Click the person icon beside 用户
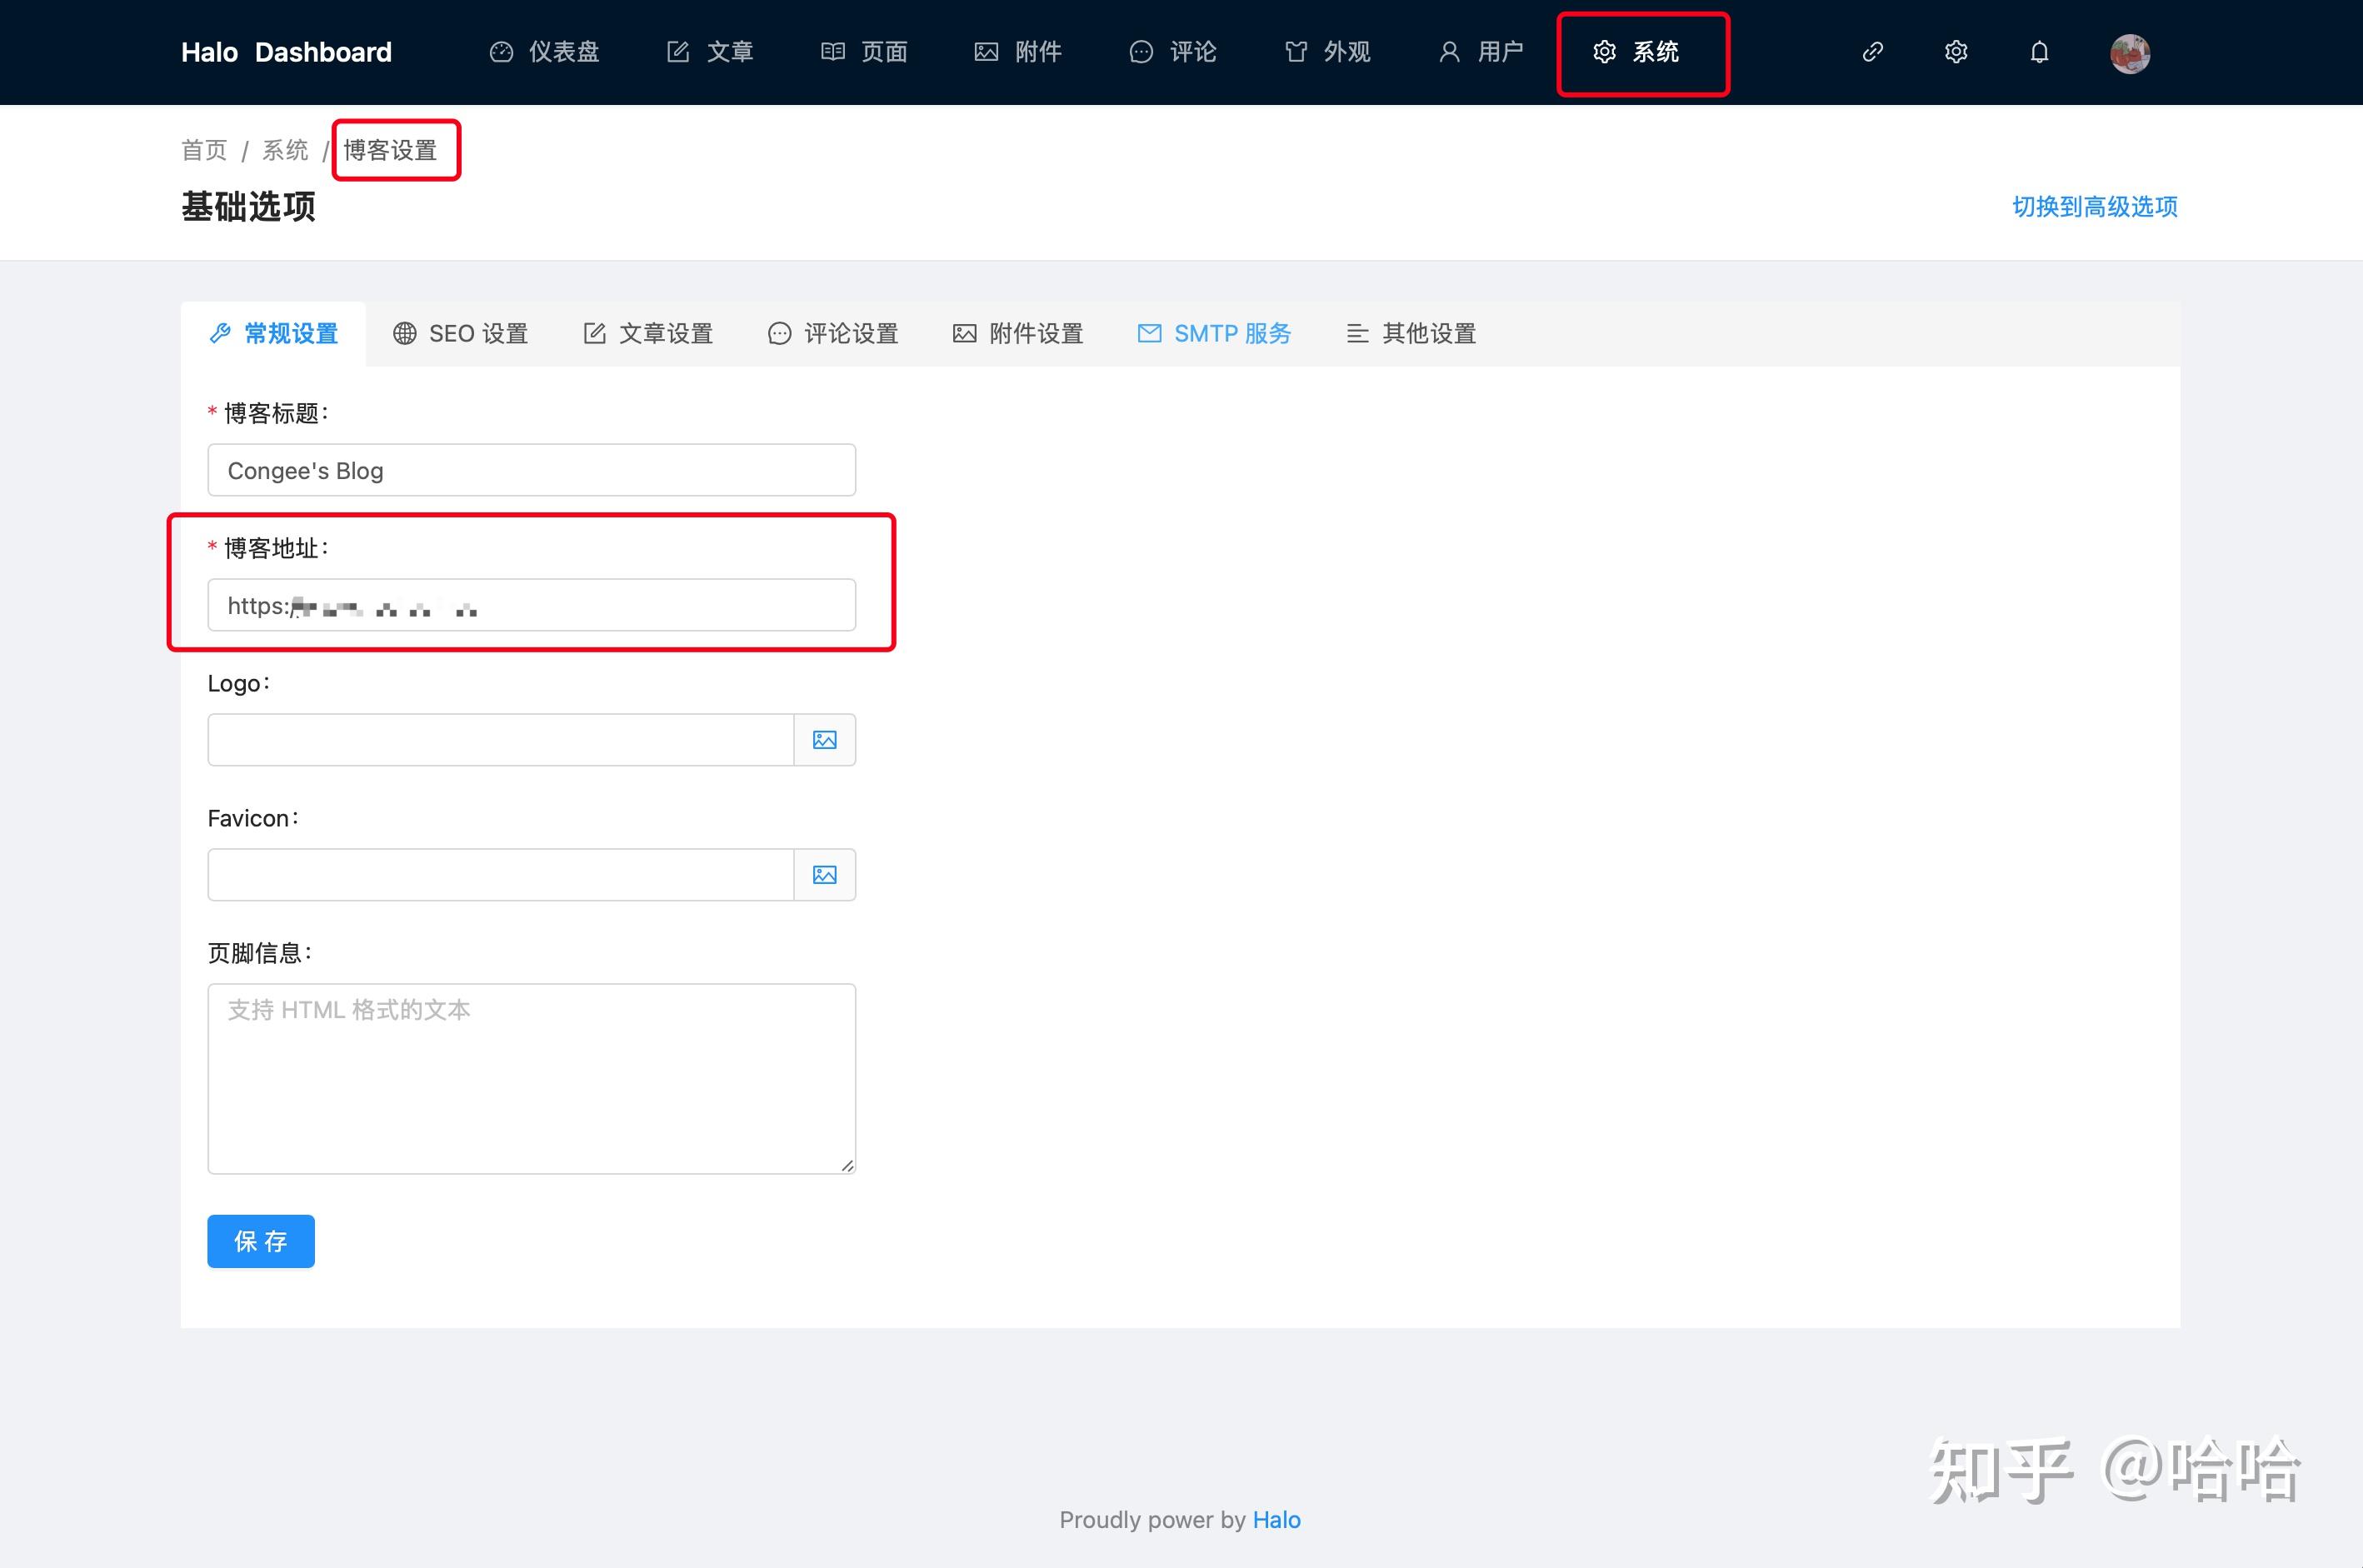2363x1568 pixels. (1449, 52)
